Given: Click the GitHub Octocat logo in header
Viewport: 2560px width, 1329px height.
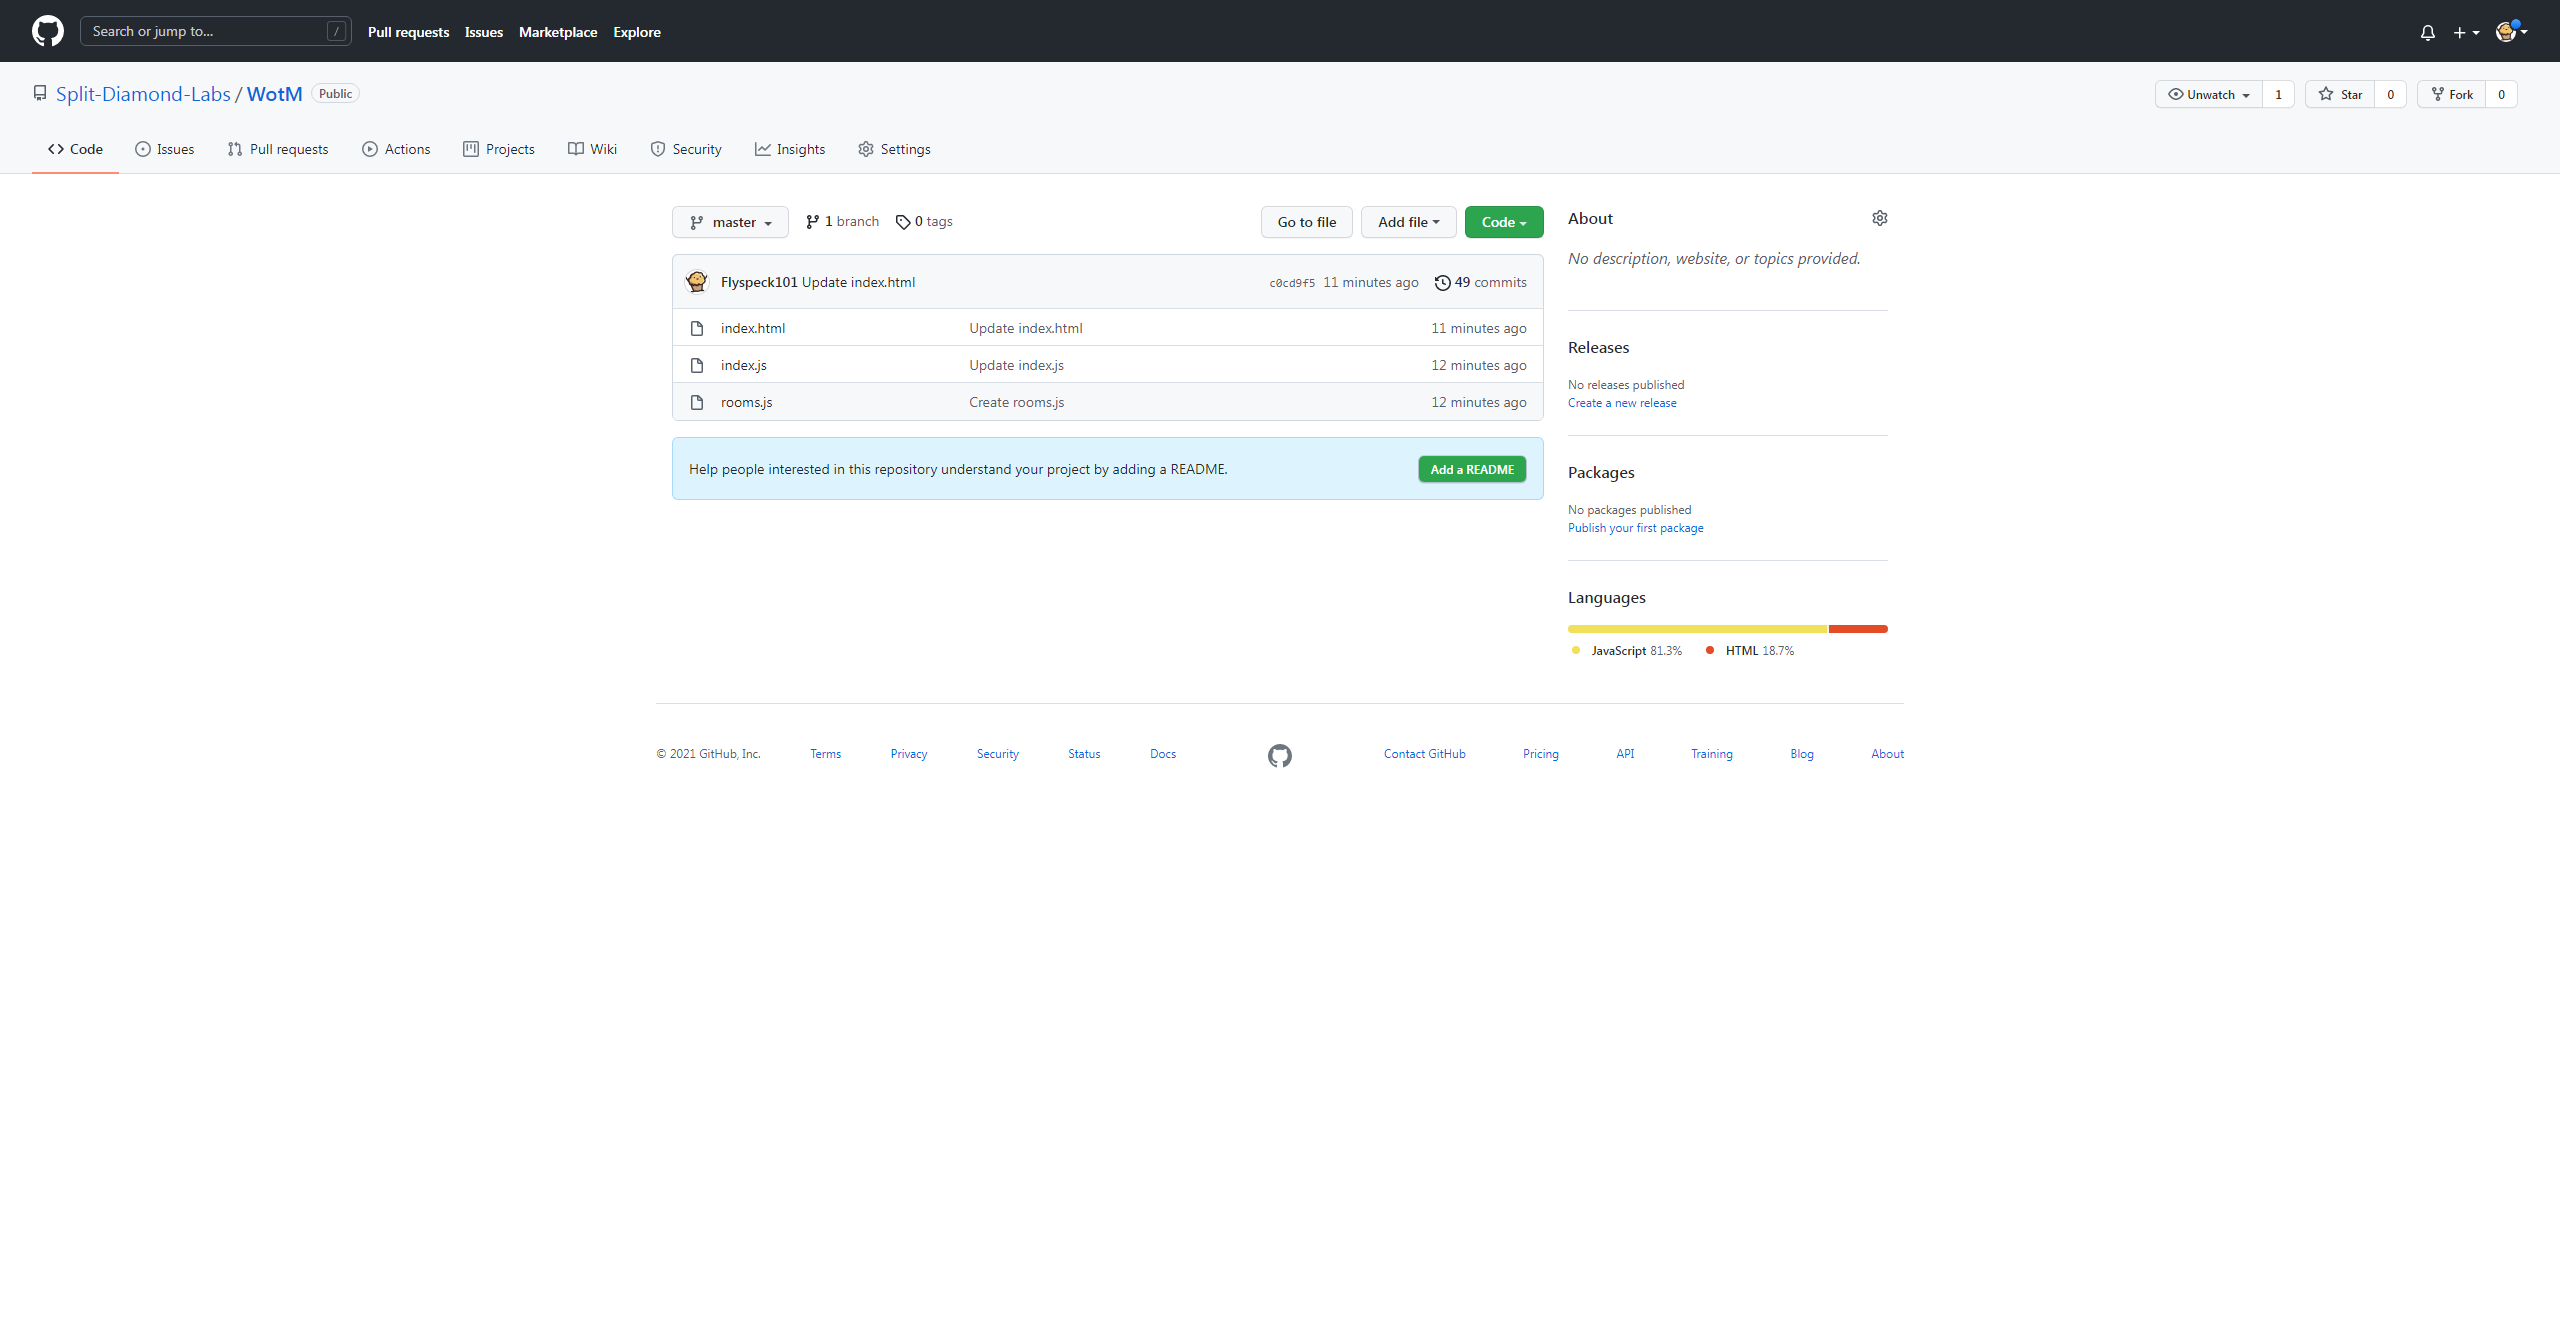Looking at the screenshot, I should (47, 31).
